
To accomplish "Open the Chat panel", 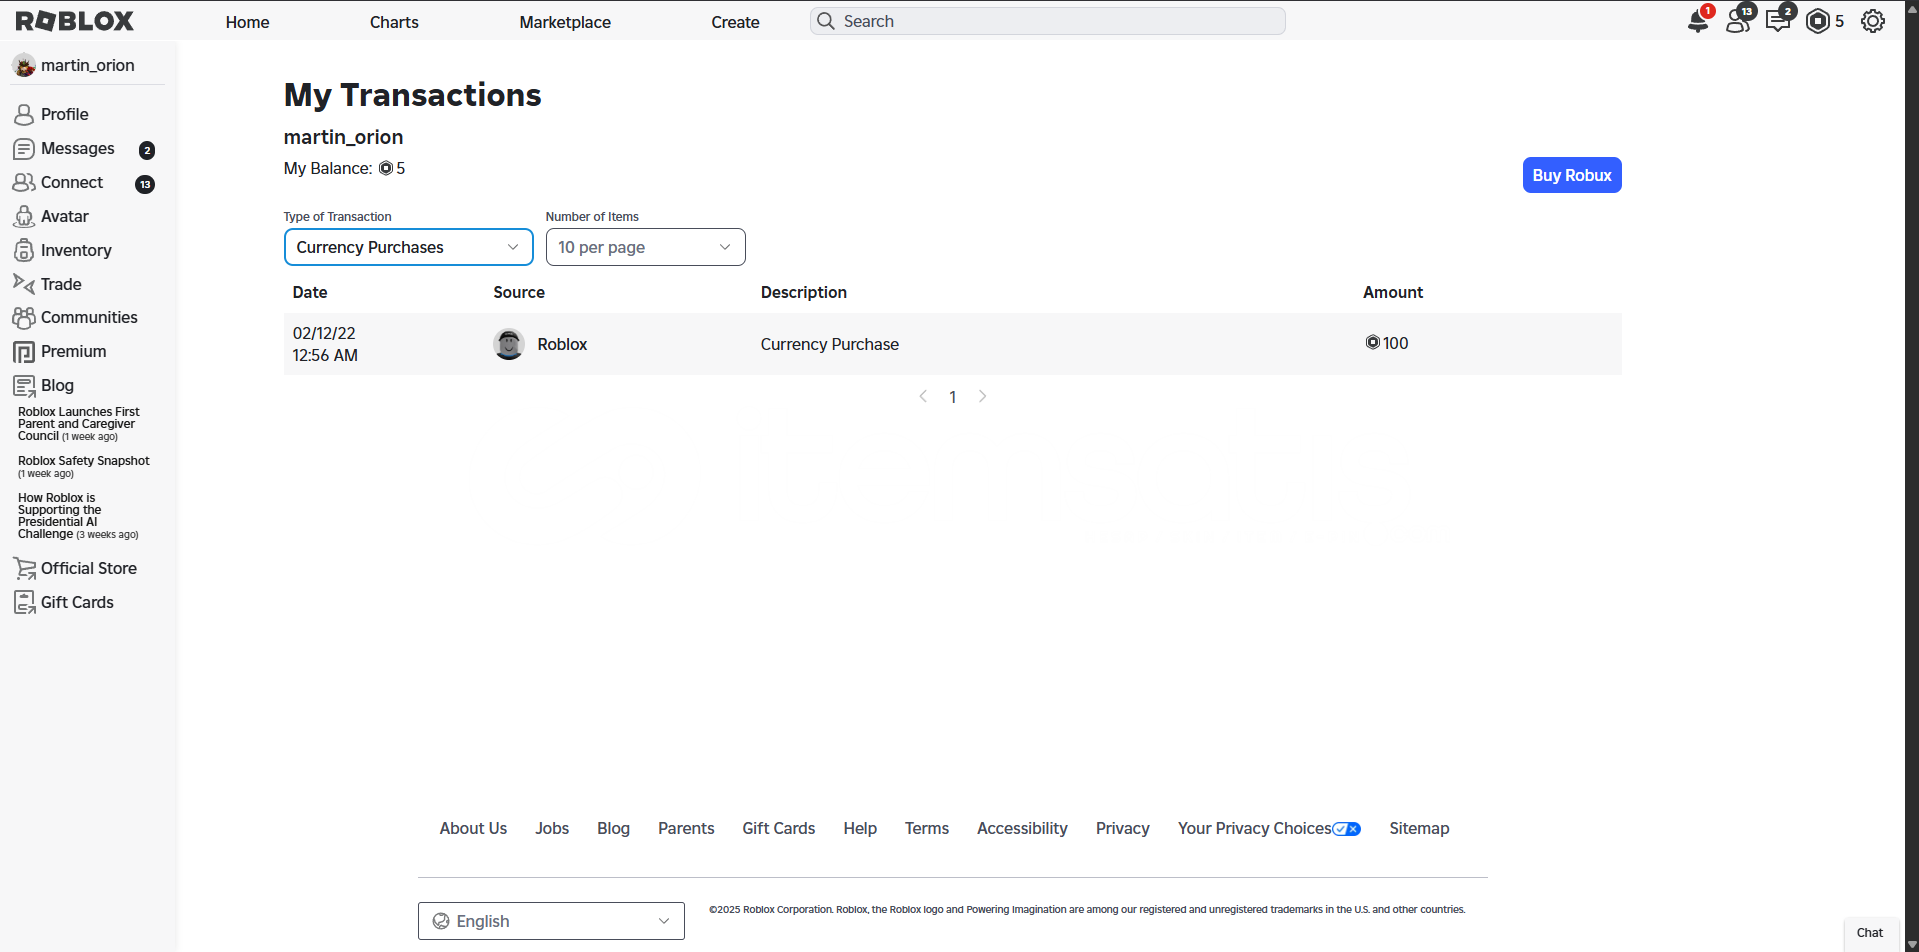I will [1869, 933].
